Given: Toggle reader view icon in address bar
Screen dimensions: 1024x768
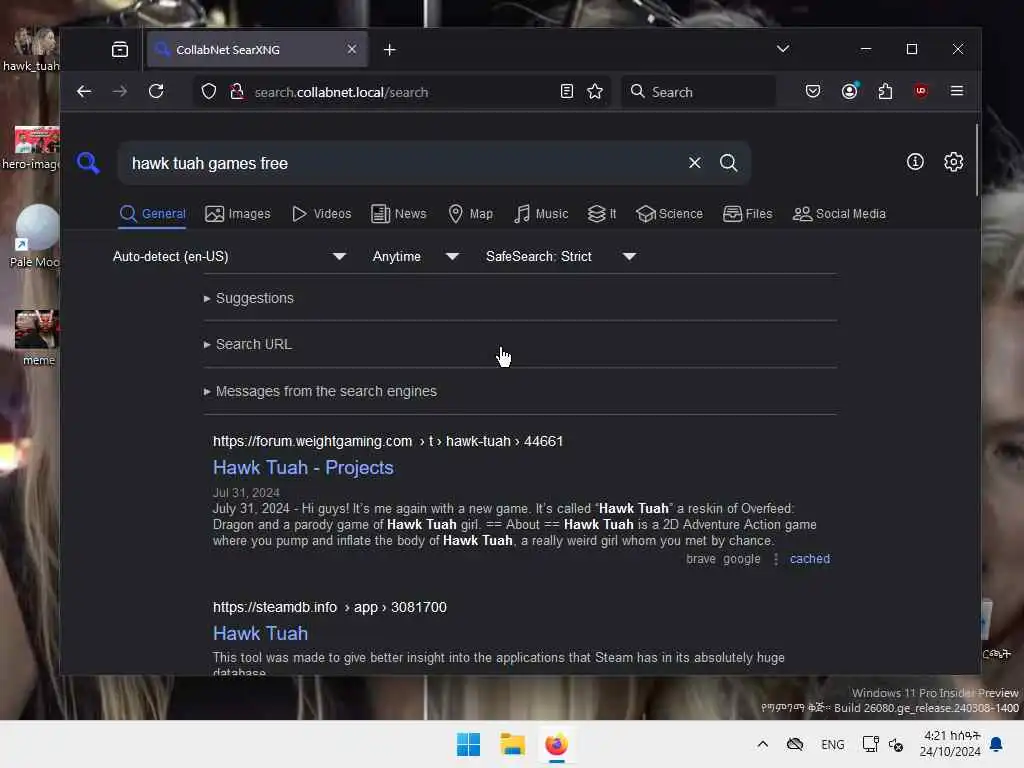Looking at the screenshot, I should coord(566,91).
